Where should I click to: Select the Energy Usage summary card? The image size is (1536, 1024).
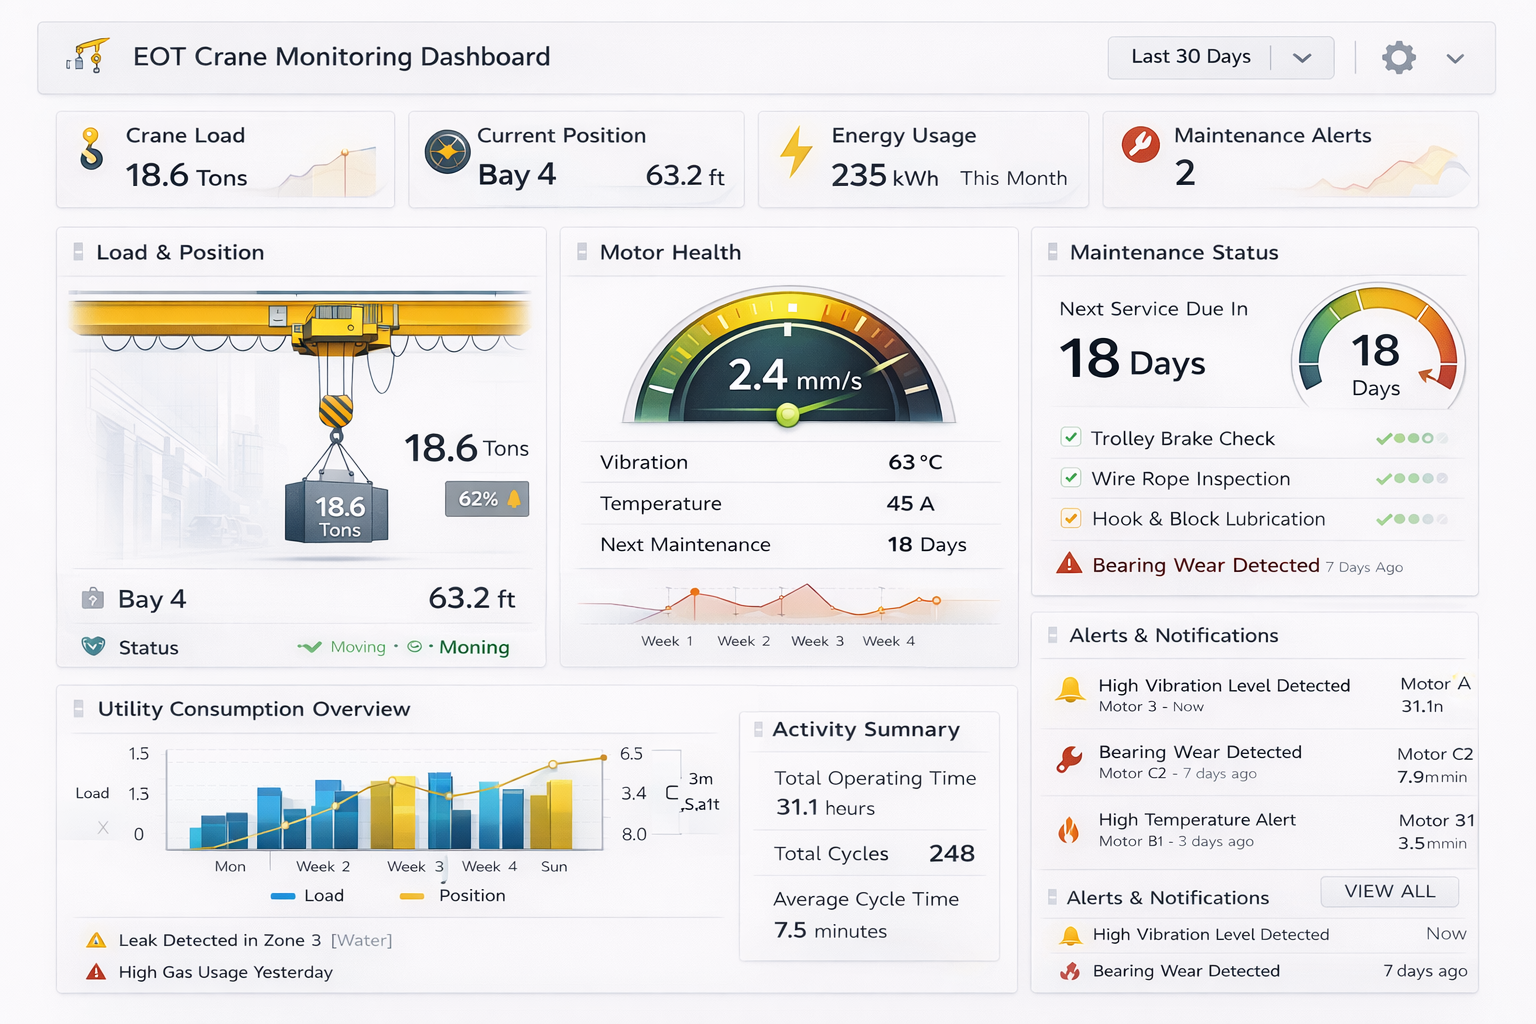922,160
